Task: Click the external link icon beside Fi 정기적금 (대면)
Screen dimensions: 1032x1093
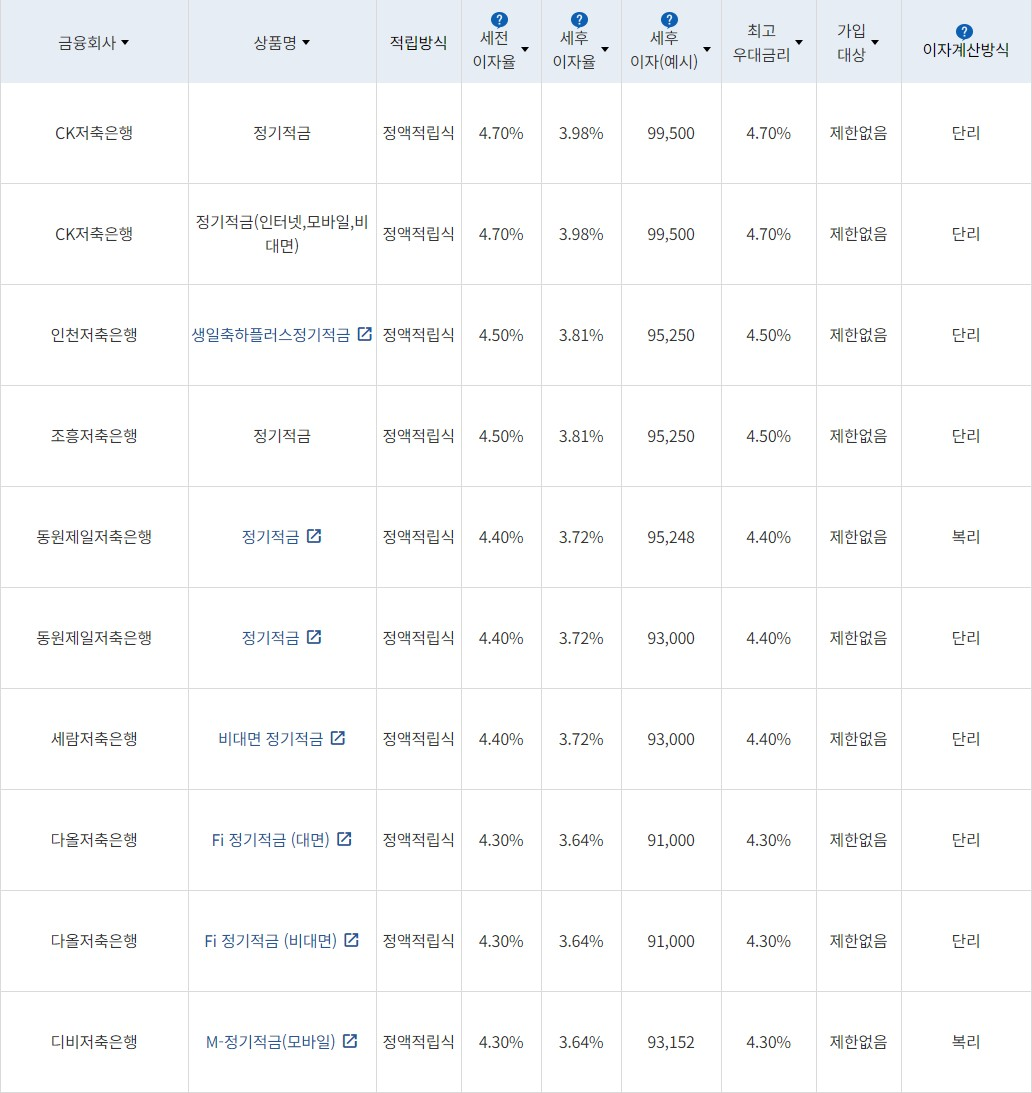Action: tap(344, 840)
